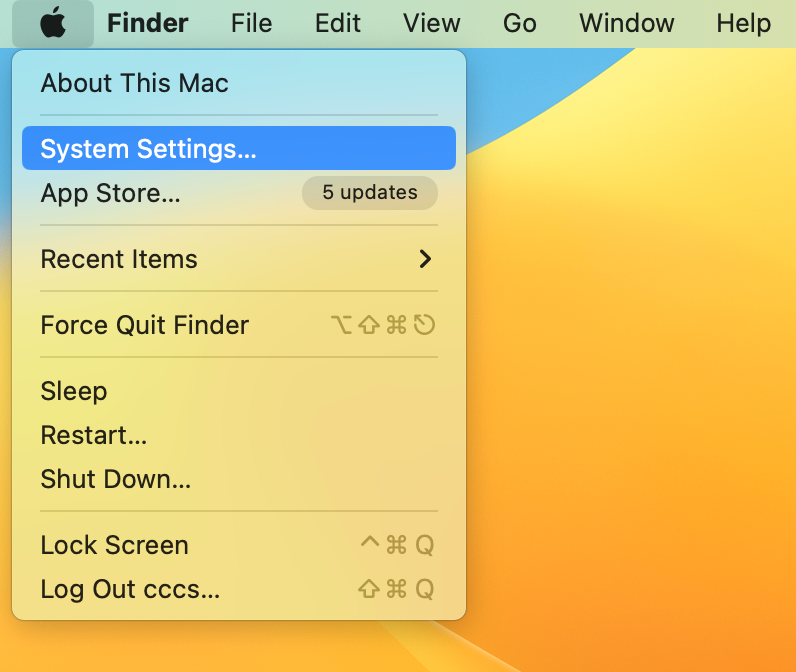This screenshot has height=672, width=796.
Task: Choose Restart from the menu
Action: (93, 435)
